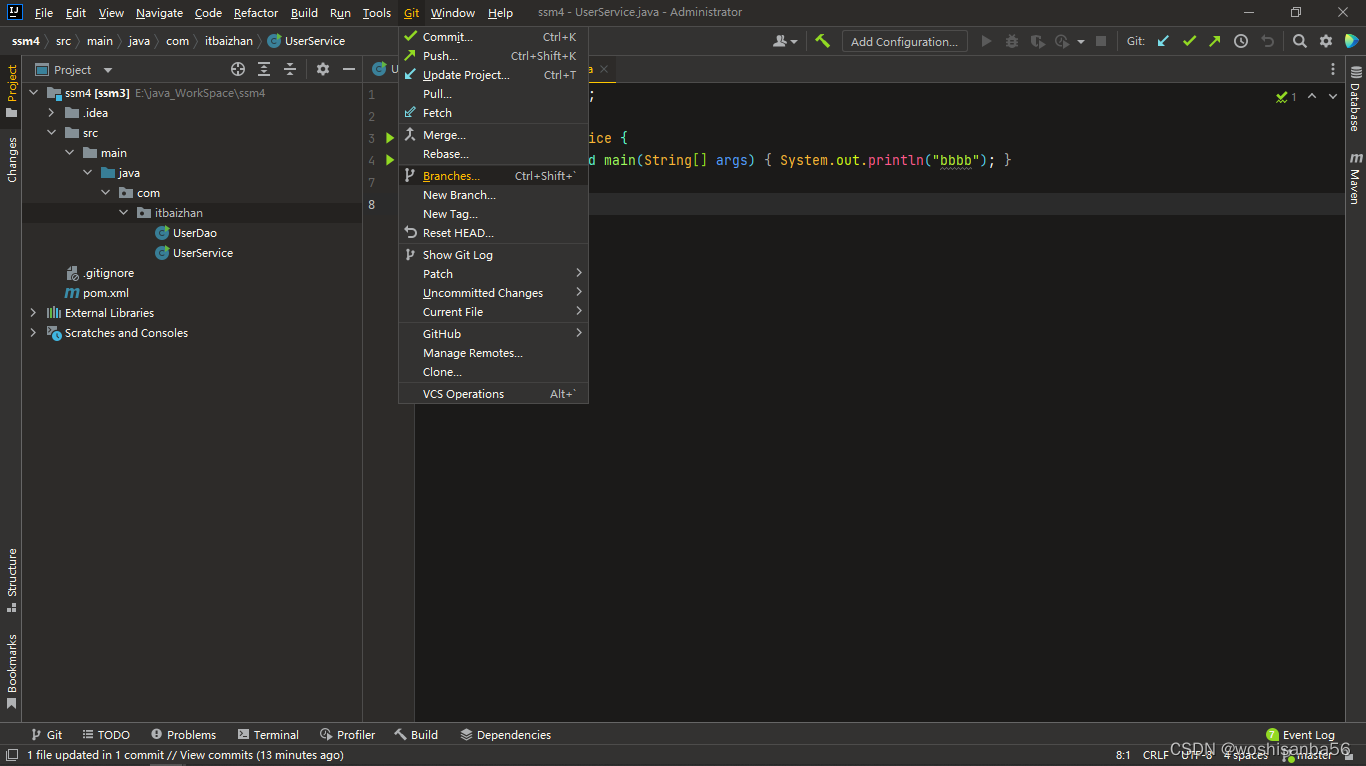Open editor tabs more-options icon
This screenshot has width=1366, height=766.
(x=1333, y=69)
